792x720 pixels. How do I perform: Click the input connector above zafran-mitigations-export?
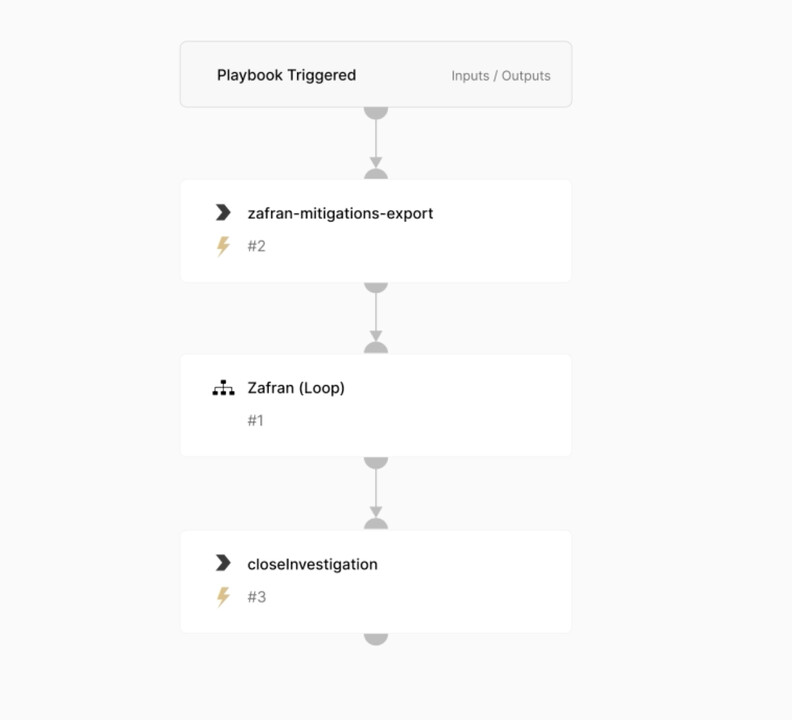(x=376, y=174)
